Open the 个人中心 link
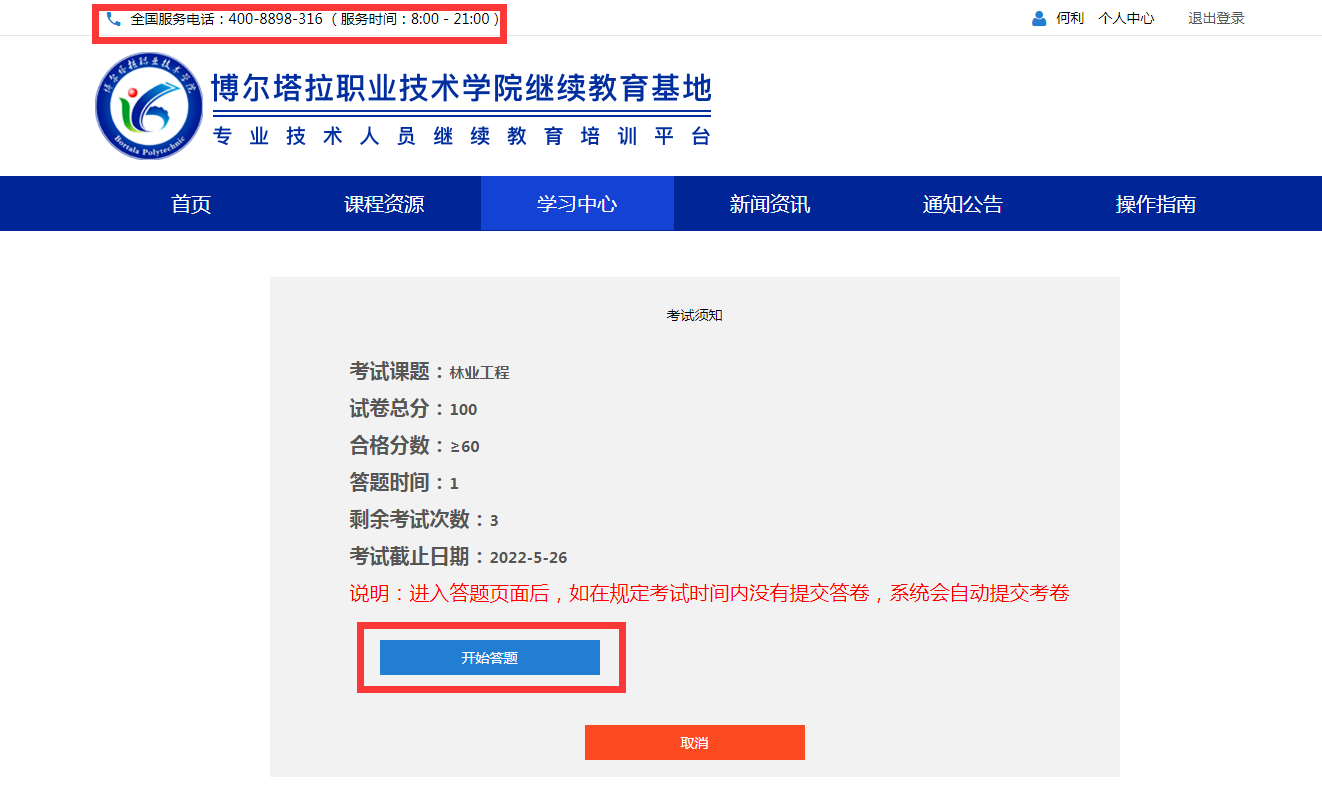This screenshot has height=811, width=1322. coord(1126,19)
